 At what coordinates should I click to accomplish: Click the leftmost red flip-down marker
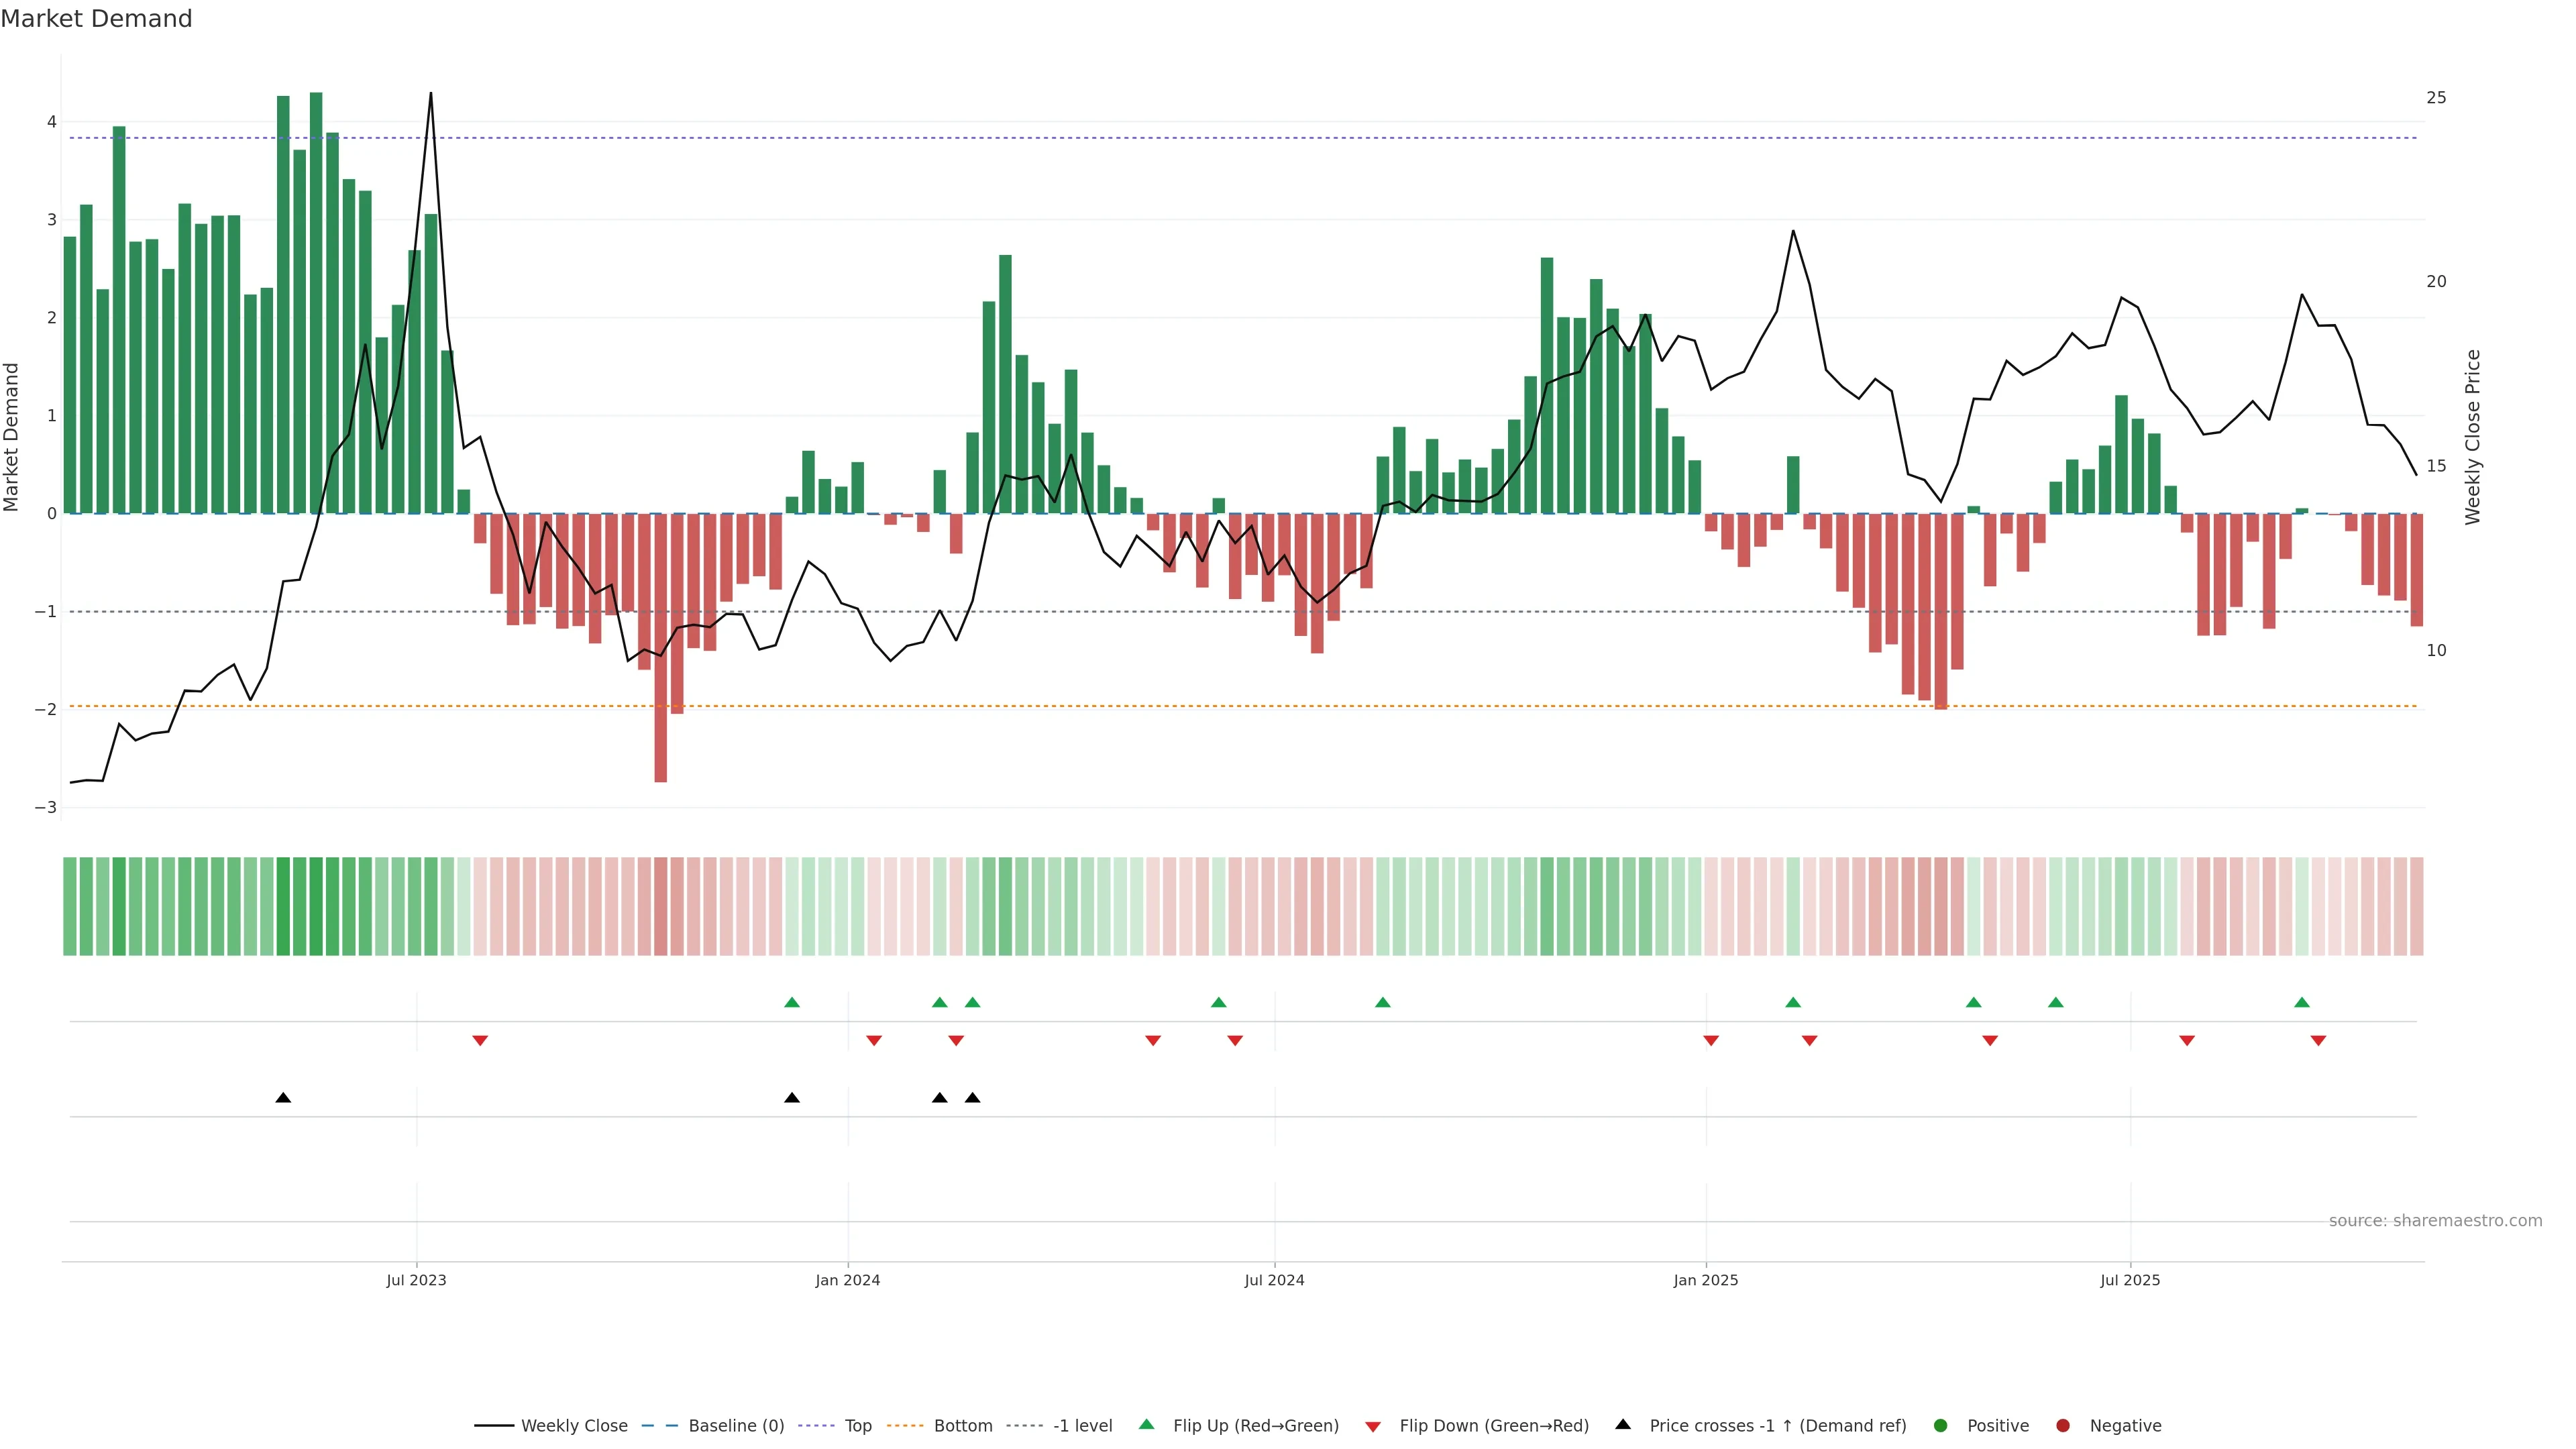pos(480,1041)
